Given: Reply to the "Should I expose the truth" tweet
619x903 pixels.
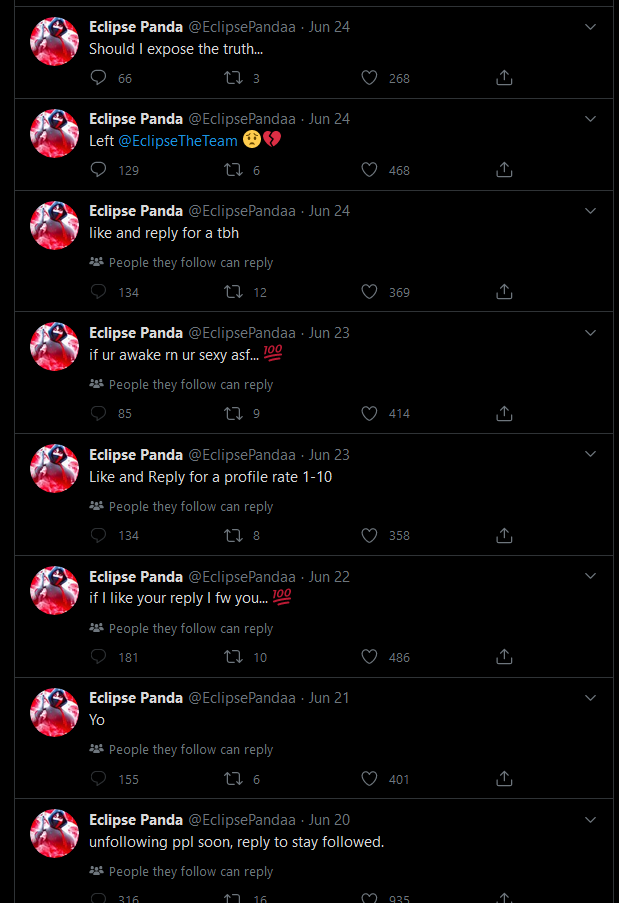Looking at the screenshot, I should coord(98,78).
